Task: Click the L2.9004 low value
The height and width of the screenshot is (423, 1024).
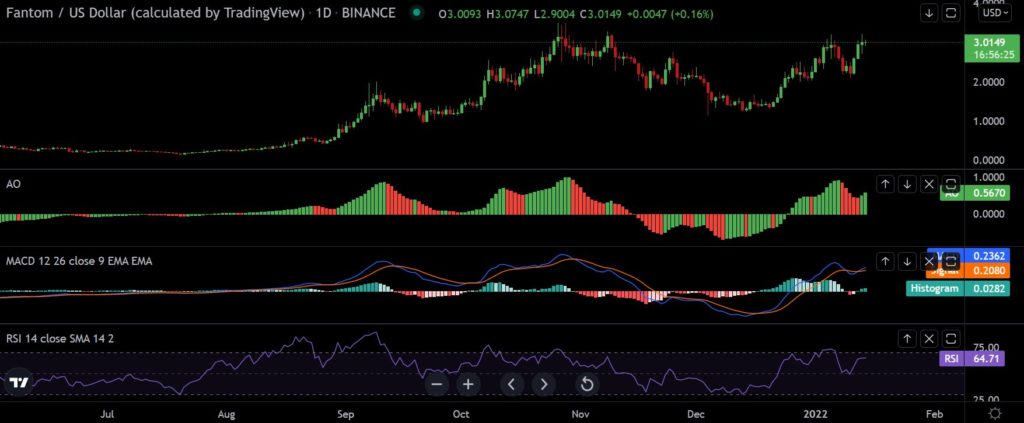Action: (x=556, y=14)
